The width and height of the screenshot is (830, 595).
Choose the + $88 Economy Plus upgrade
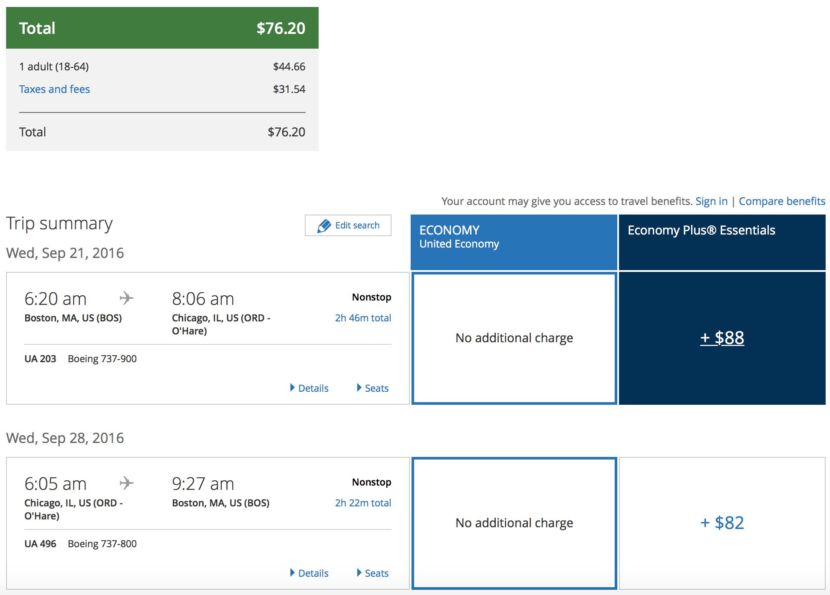(x=722, y=338)
